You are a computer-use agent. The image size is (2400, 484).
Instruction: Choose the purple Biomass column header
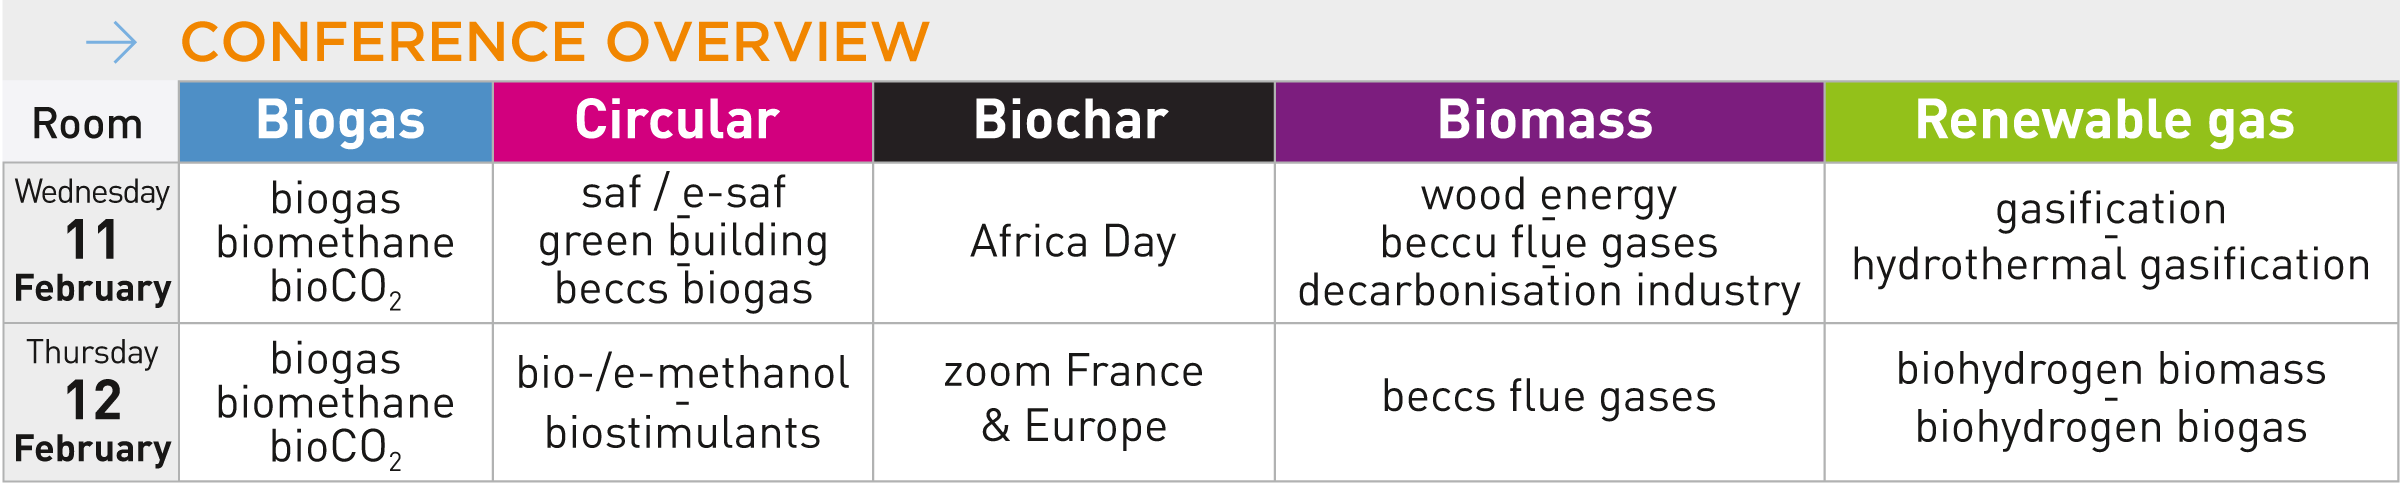[1545, 121]
